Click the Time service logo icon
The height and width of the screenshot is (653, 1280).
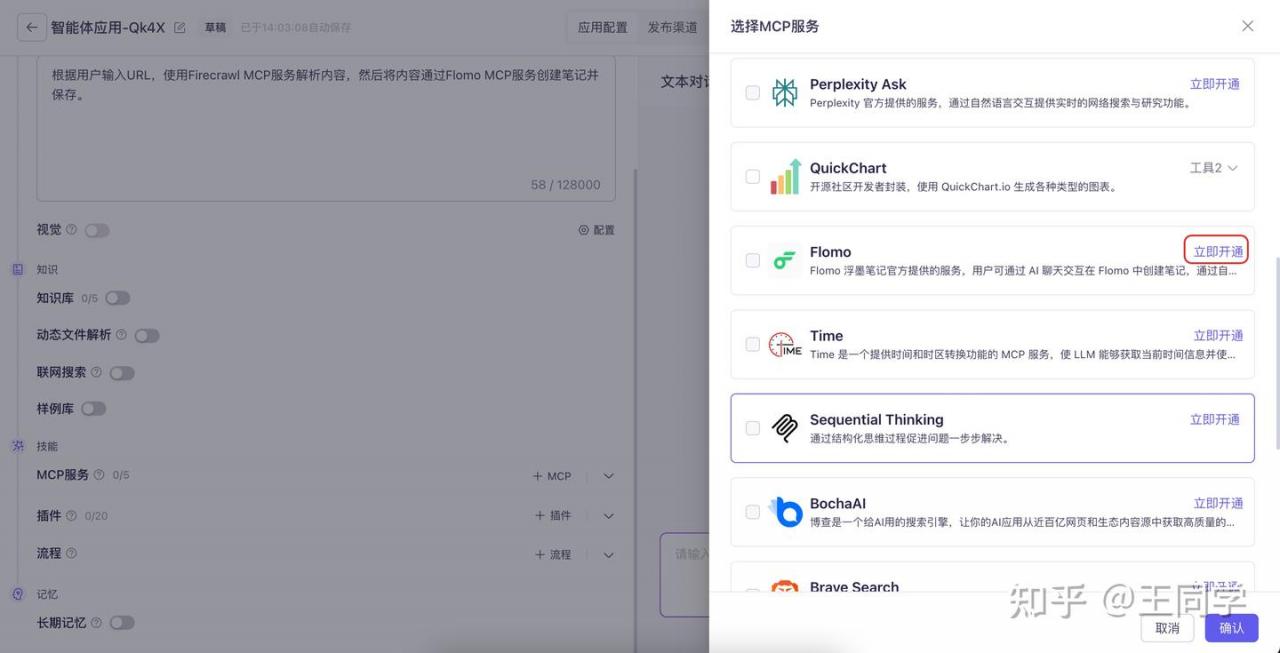coord(785,344)
